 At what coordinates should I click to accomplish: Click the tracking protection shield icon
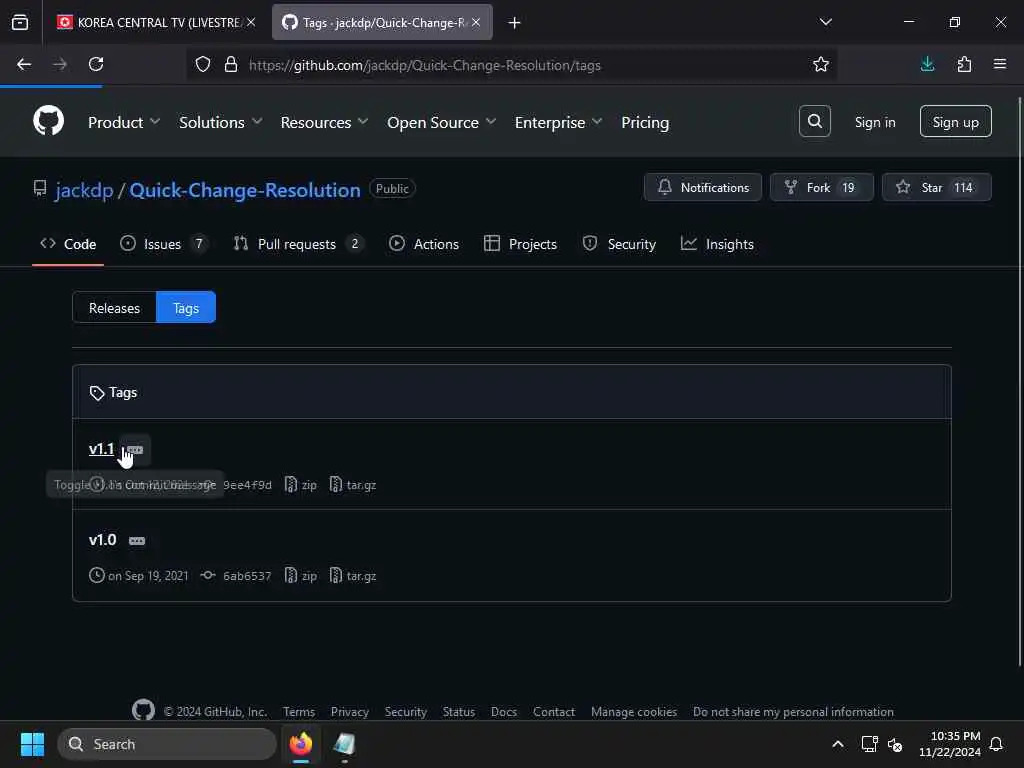(x=203, y=64)
